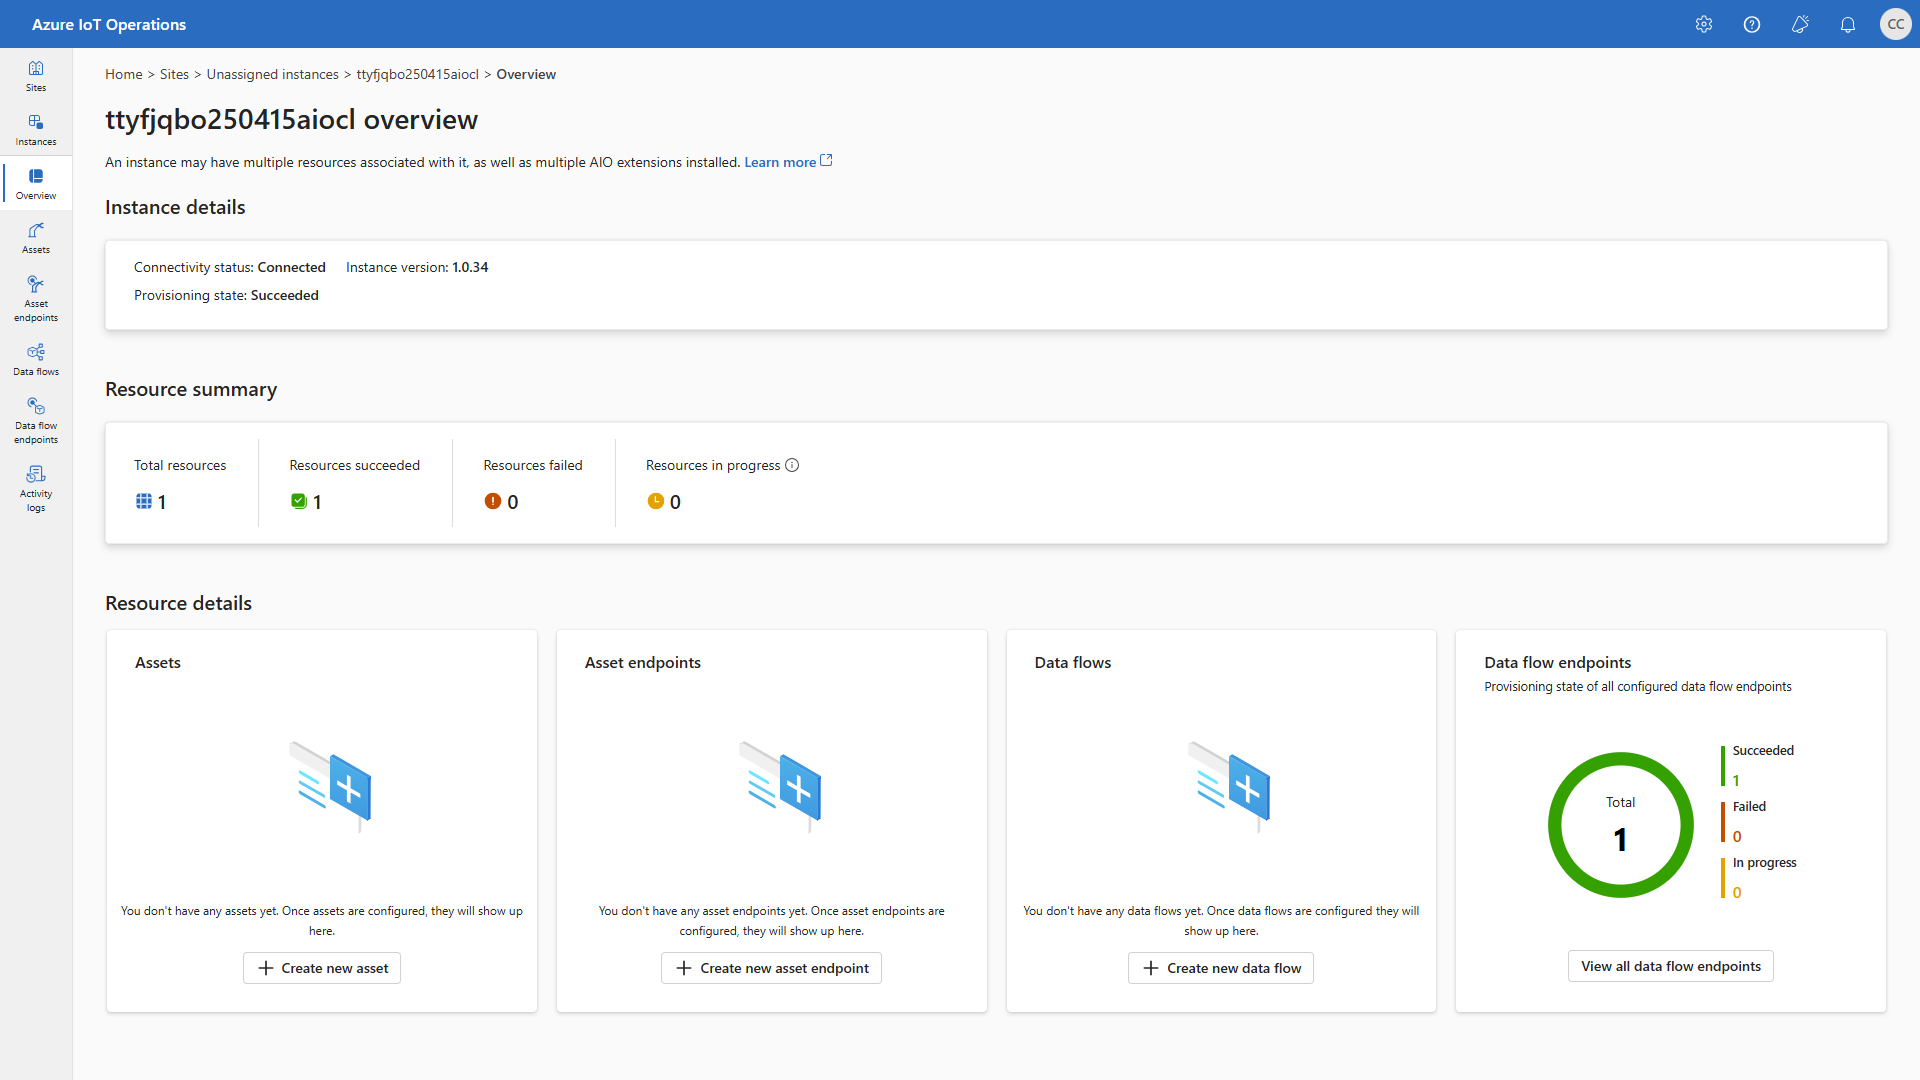This screenshot has width=1920, height=1080.
Task: Open Asset endpoints in the sidebar
Action: click(36, 299)
